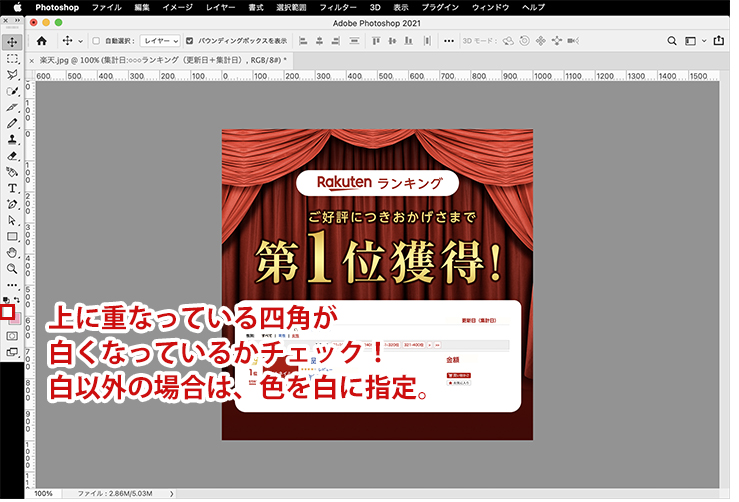Click the Share icon at top right

tap(717, 41)
